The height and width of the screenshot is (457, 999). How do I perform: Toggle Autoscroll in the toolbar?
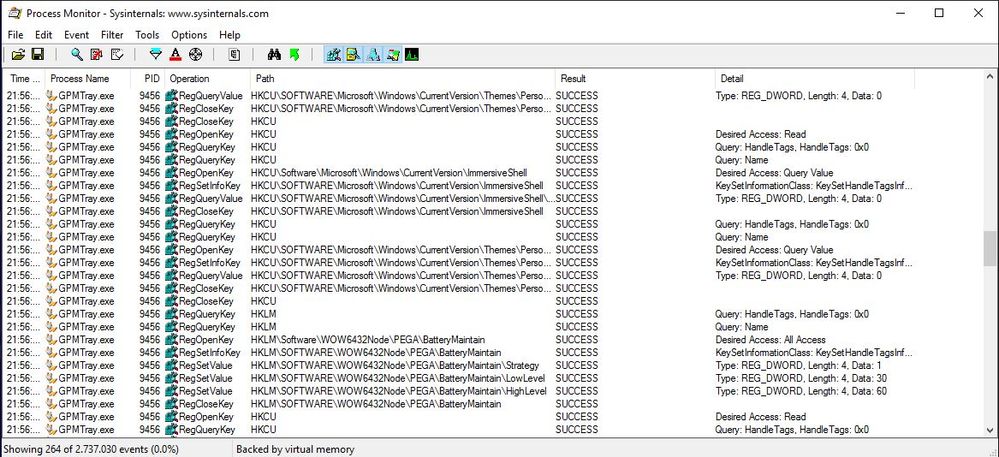coord(97,54)
